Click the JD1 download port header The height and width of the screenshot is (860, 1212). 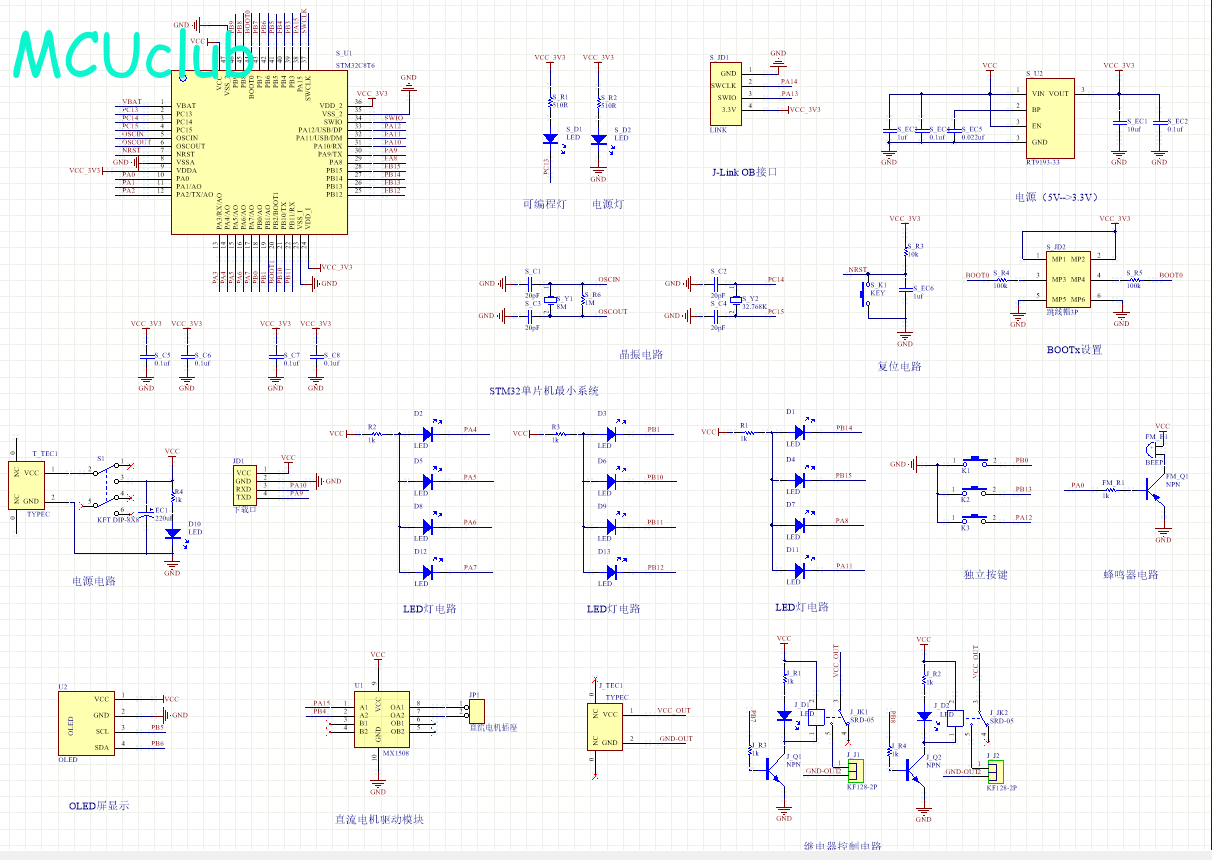click(244, 485)
